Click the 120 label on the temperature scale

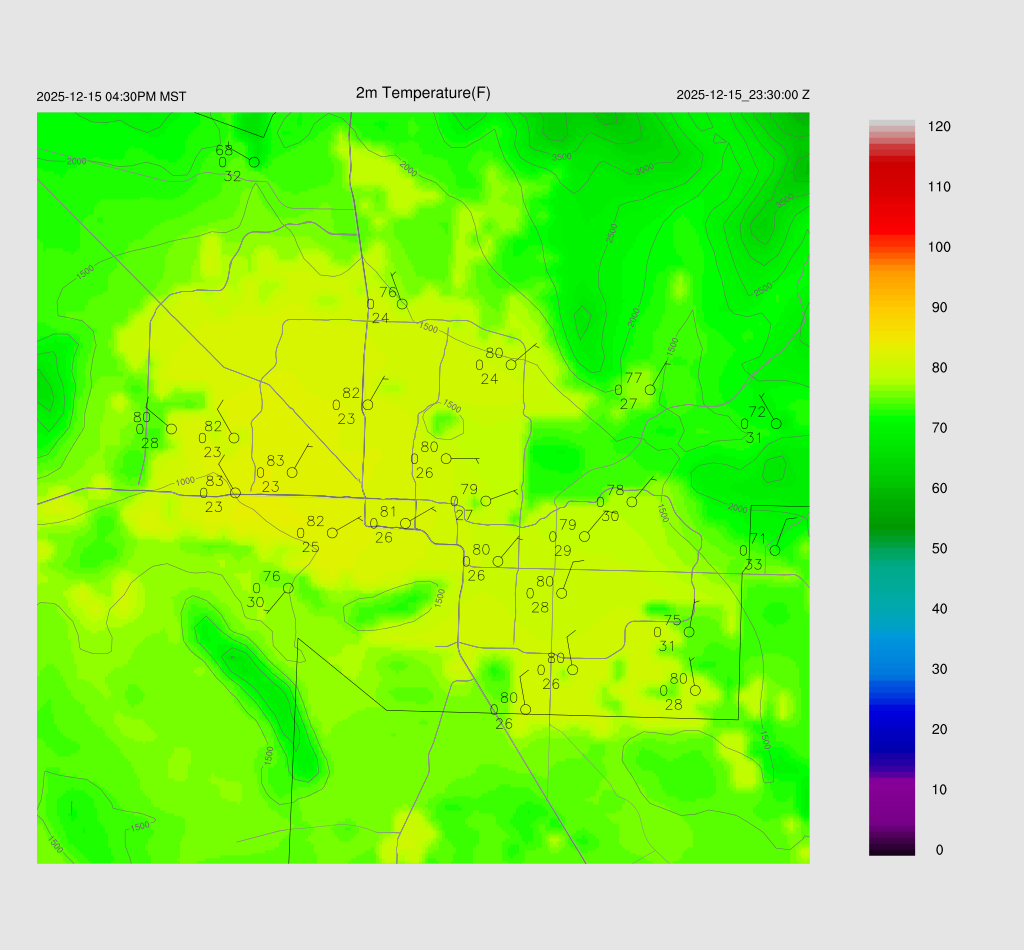point(938,127)
